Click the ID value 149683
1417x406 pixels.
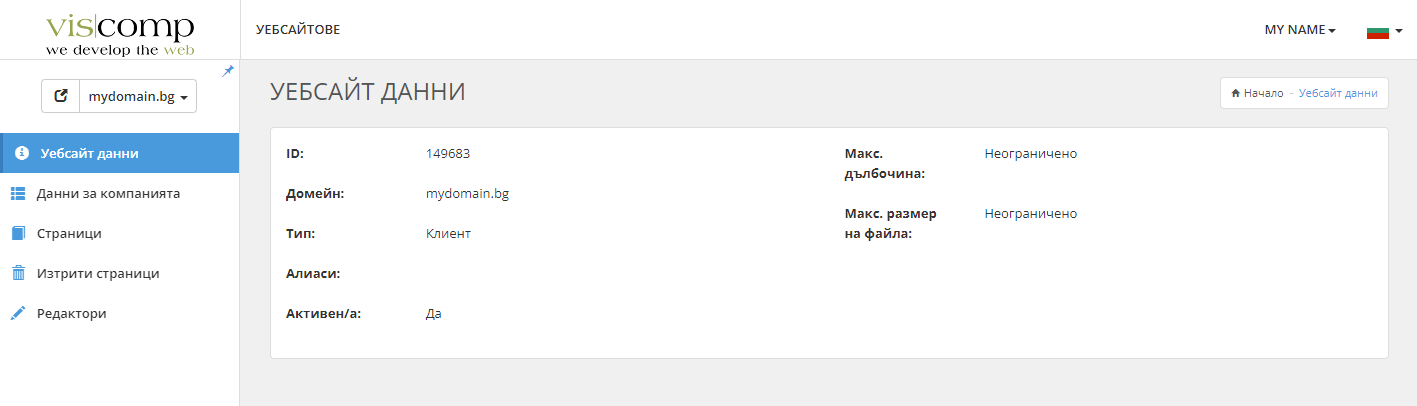point(448,154)
